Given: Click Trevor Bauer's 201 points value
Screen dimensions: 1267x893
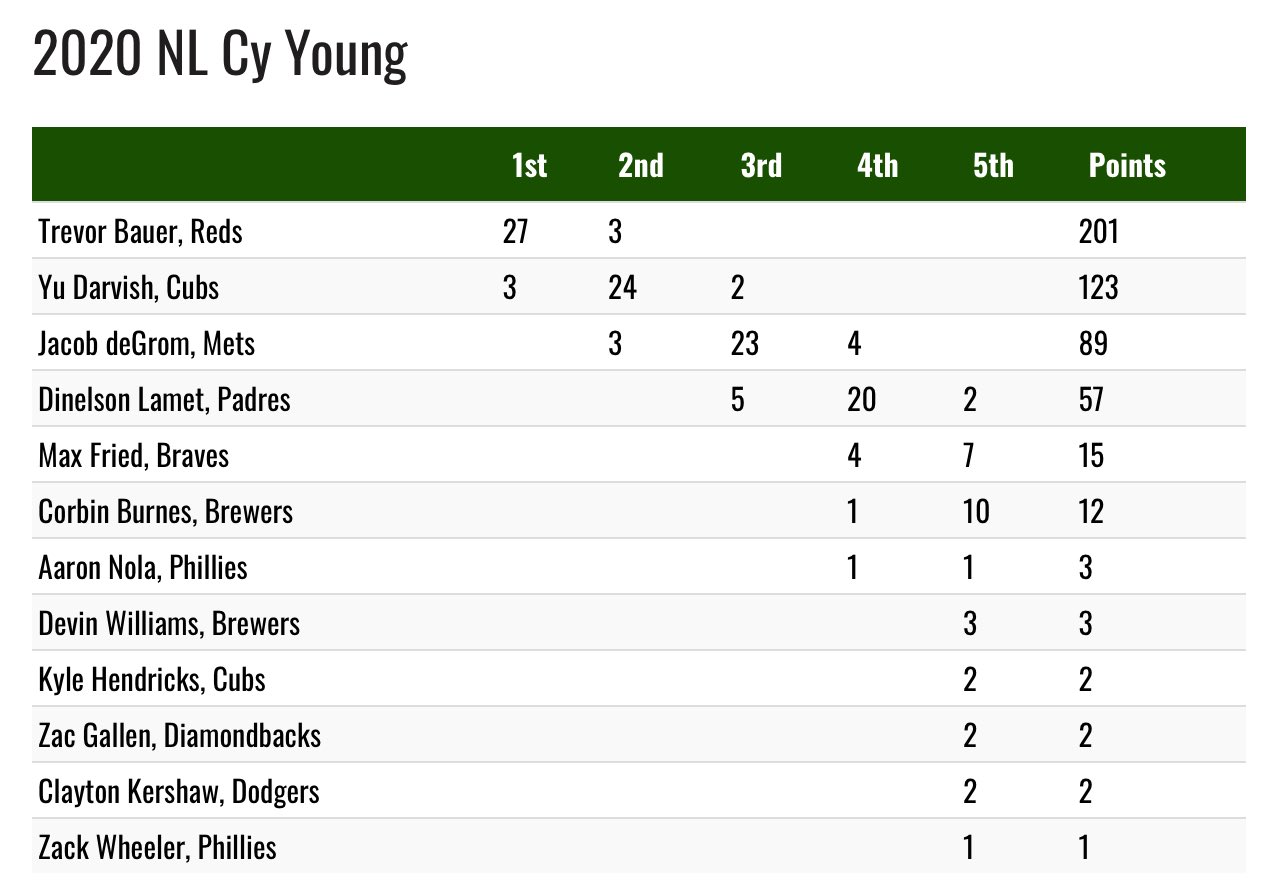Looking at the screenshot, I should click(1098, 232).
